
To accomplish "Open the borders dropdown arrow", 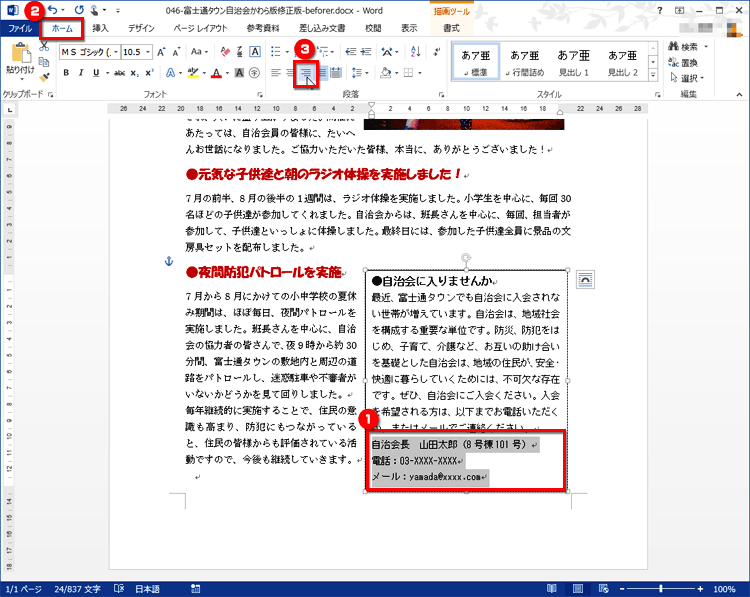I will pyautogui.click(x=419, y=73).
